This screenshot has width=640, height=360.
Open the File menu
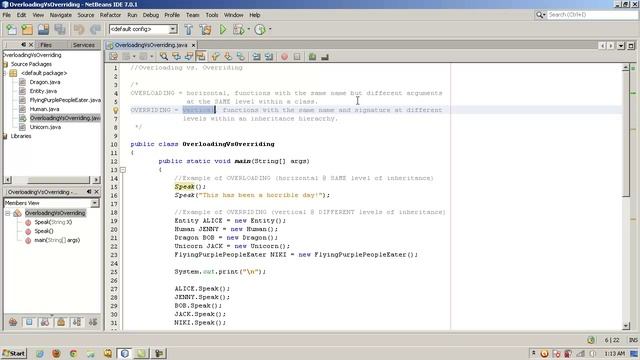[7, 15]
